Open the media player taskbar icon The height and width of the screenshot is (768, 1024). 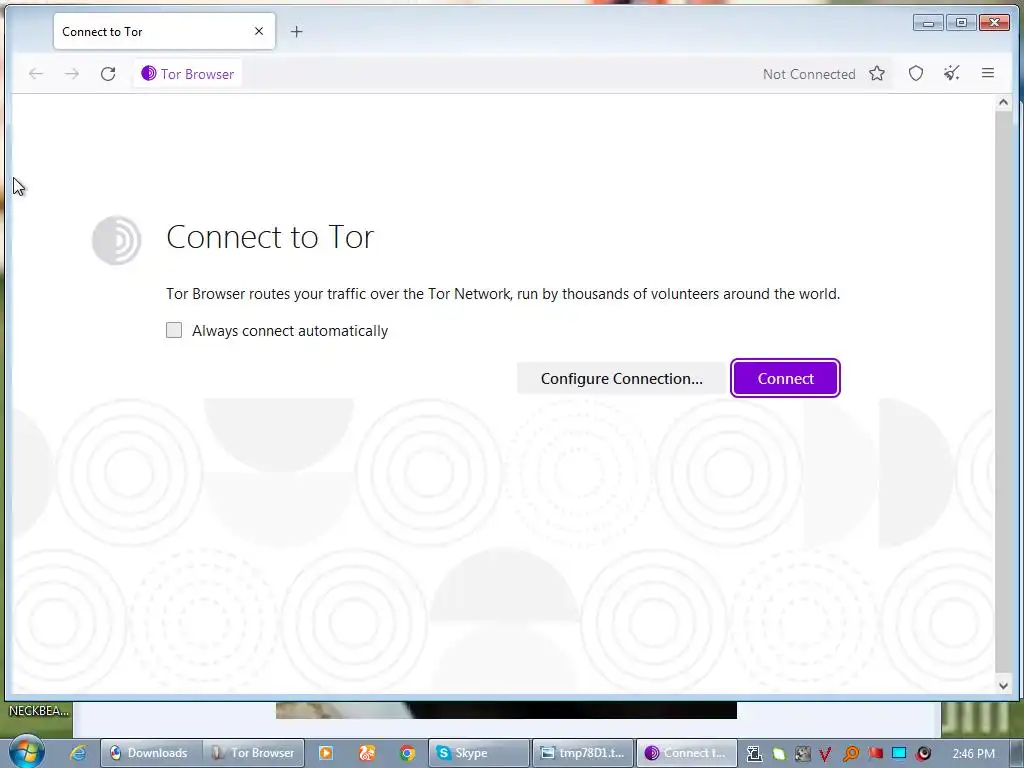(325, 754)
